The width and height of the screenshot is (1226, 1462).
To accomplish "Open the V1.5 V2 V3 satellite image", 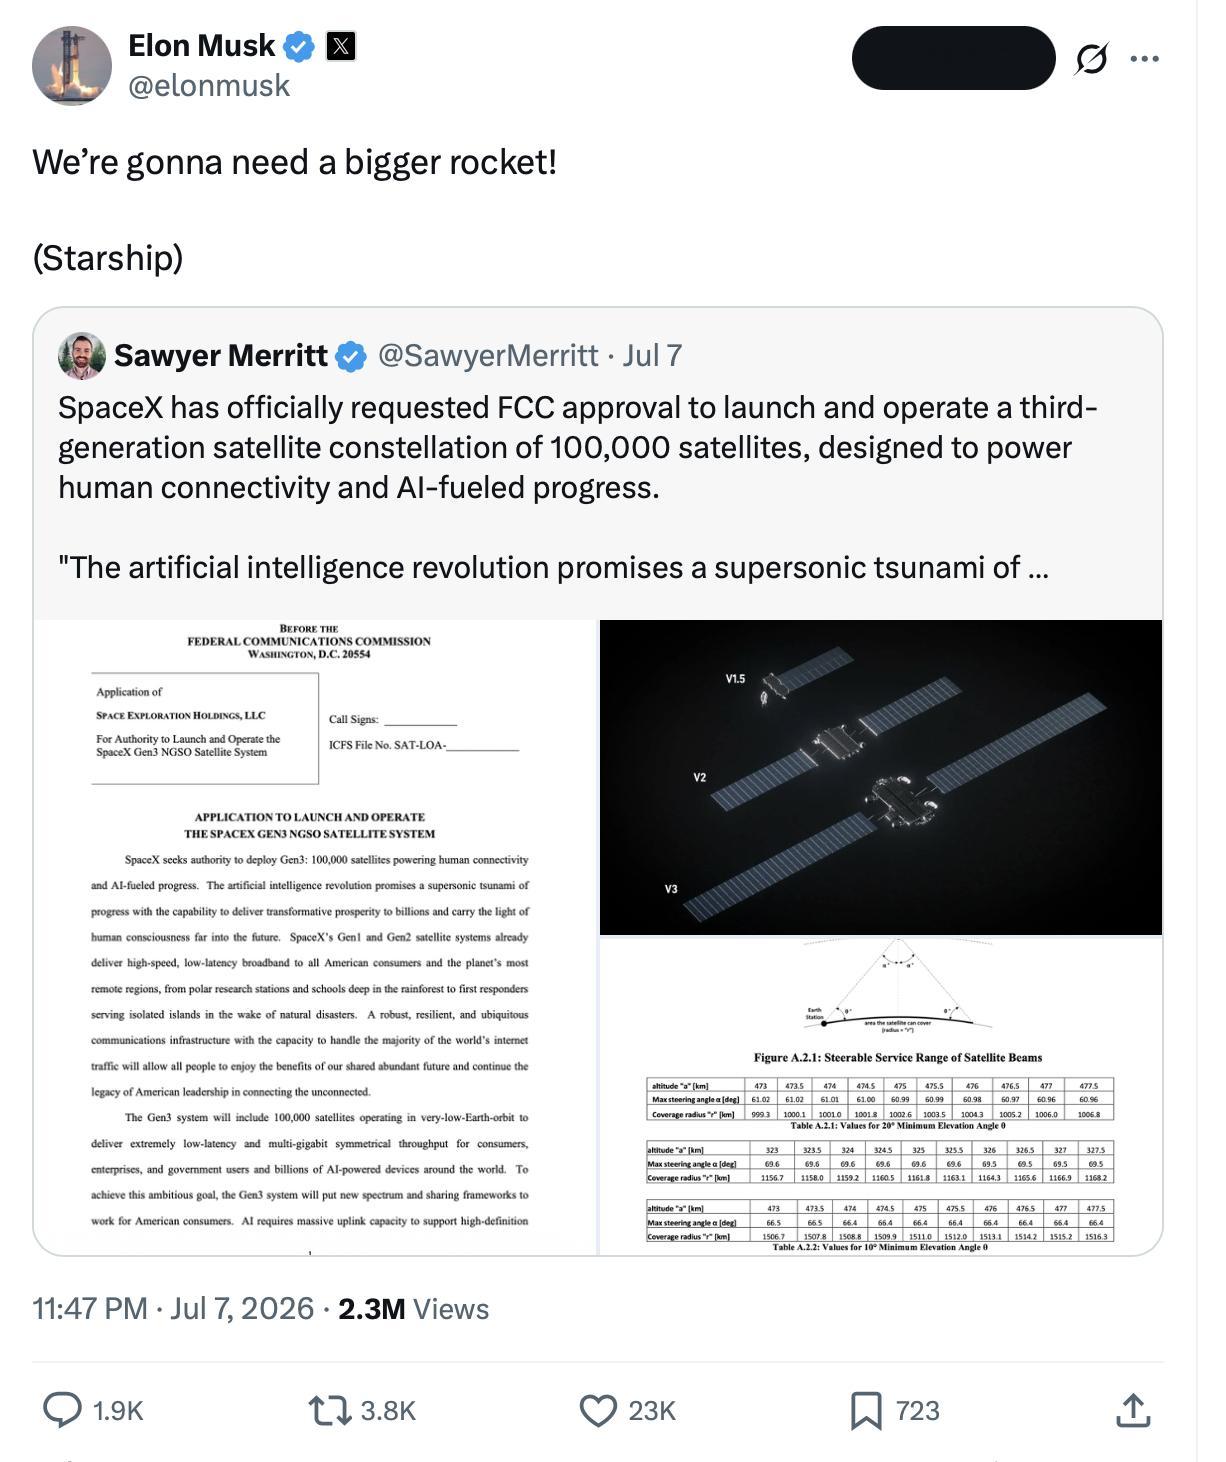I will click(x=881, y=777).
